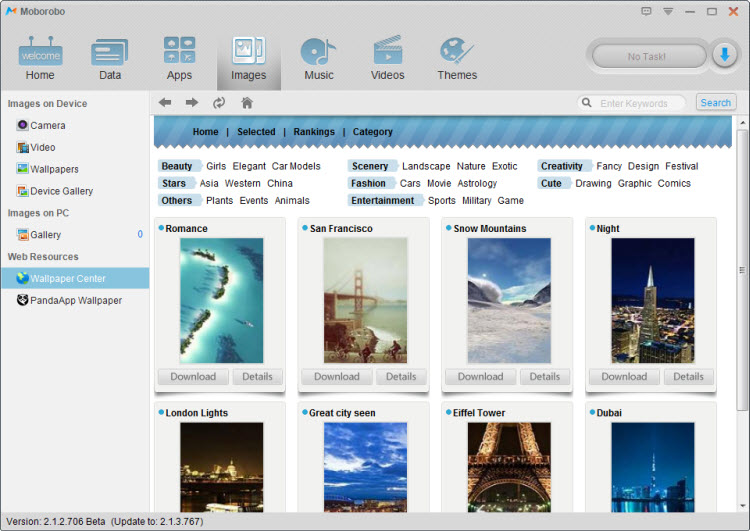The image size is (750, 531).
Task: Download the Snow Mountains wallpaper
Action: click(x=480, y=376)
